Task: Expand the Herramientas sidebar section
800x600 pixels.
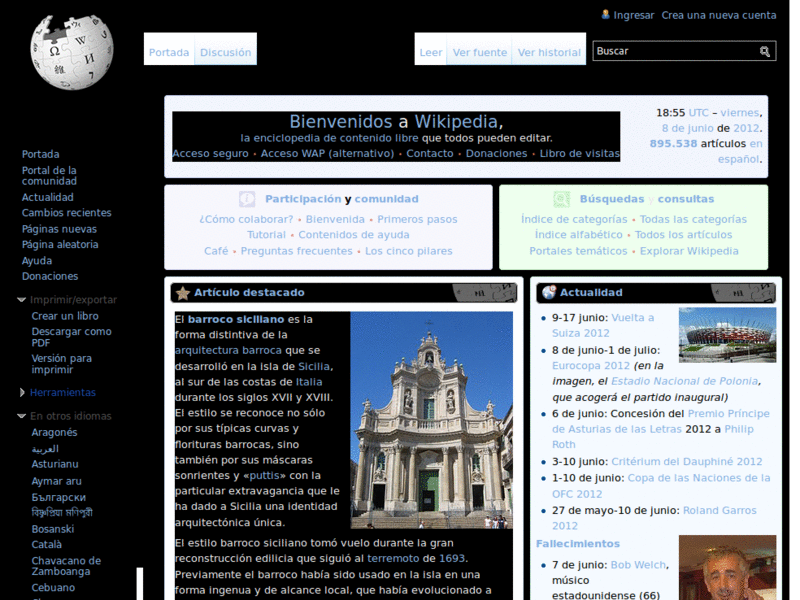Action: (x=22, y=392)
